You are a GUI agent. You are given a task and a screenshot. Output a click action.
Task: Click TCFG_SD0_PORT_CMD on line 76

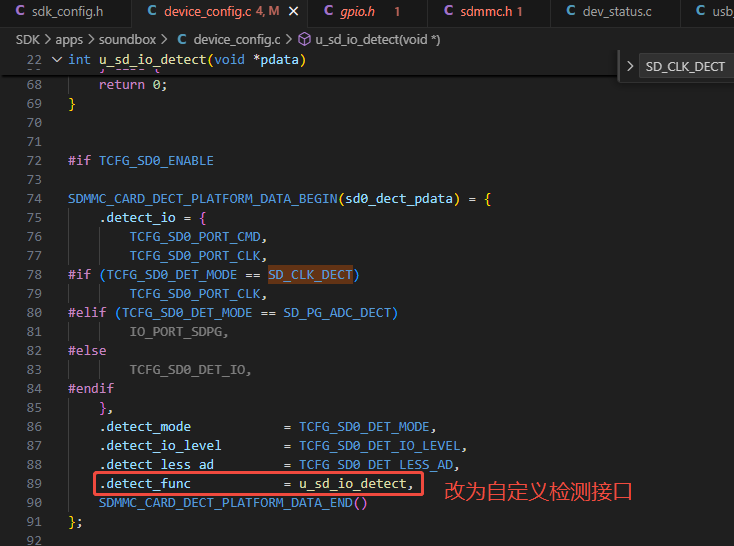195,236
